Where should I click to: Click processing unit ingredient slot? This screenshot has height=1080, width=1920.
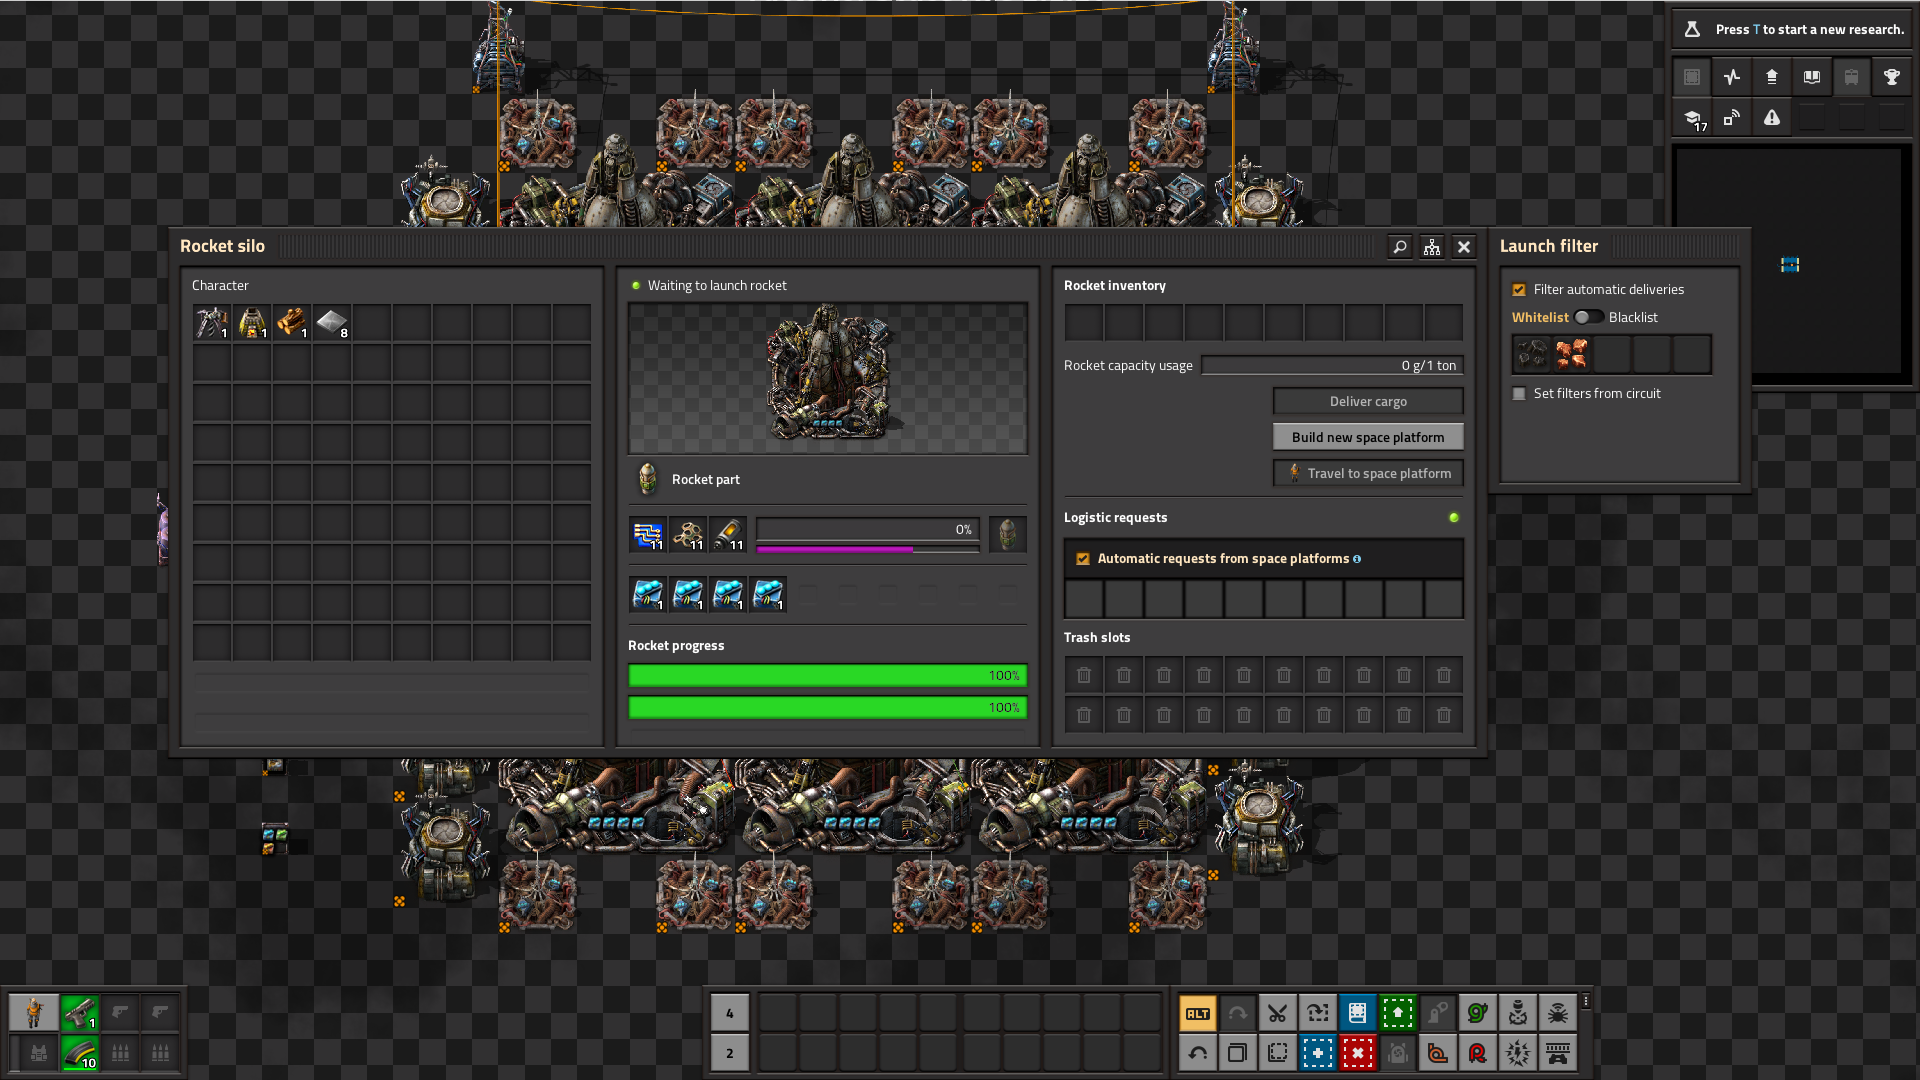click(x=648, y=534)
